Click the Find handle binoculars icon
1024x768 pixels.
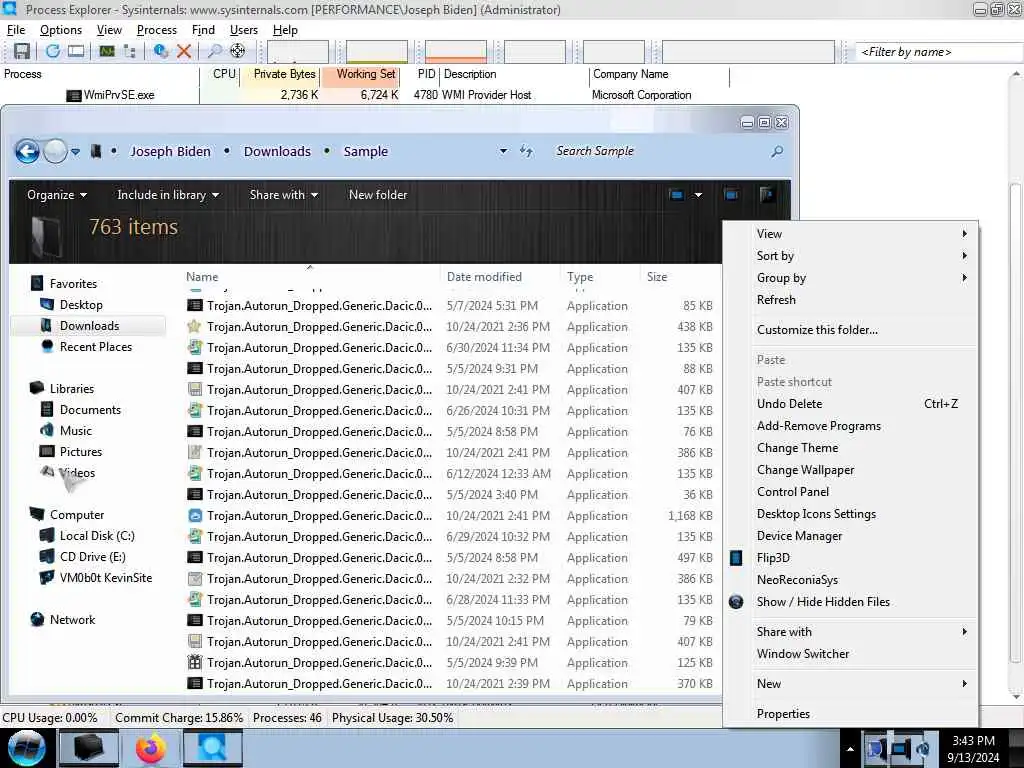click(214, 52)
